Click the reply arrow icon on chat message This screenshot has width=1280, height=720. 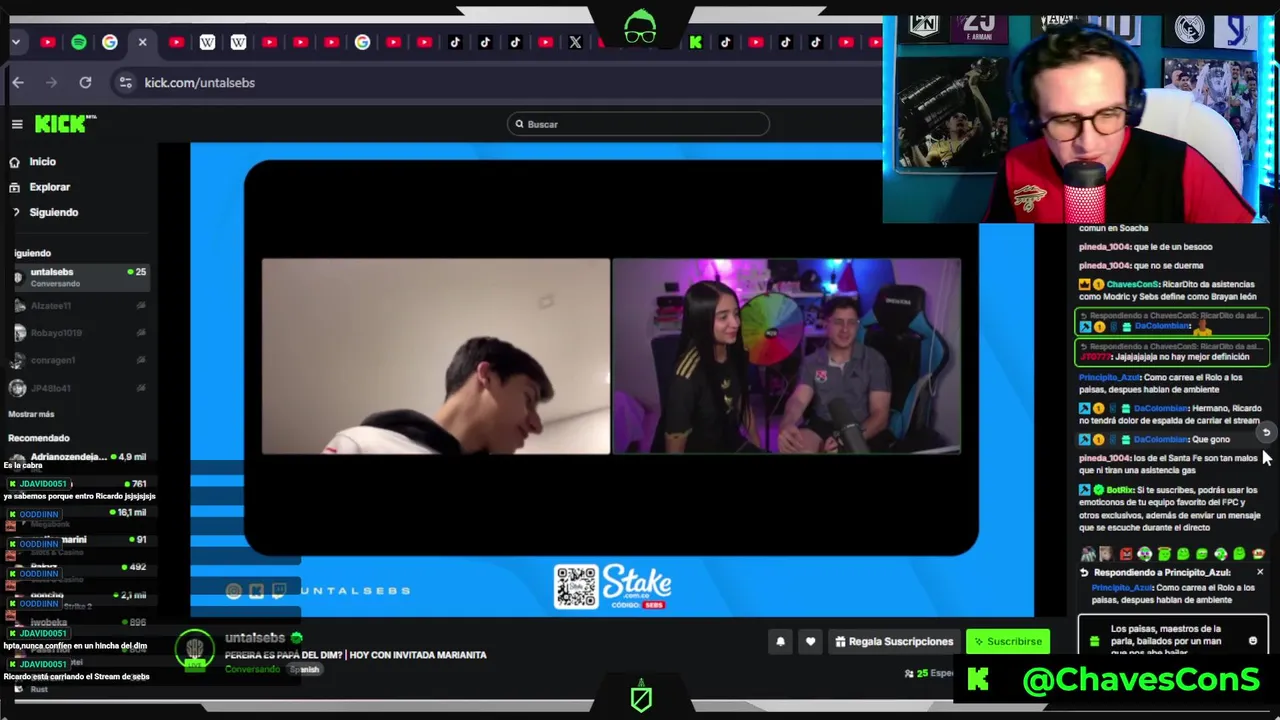point(1266,433)
